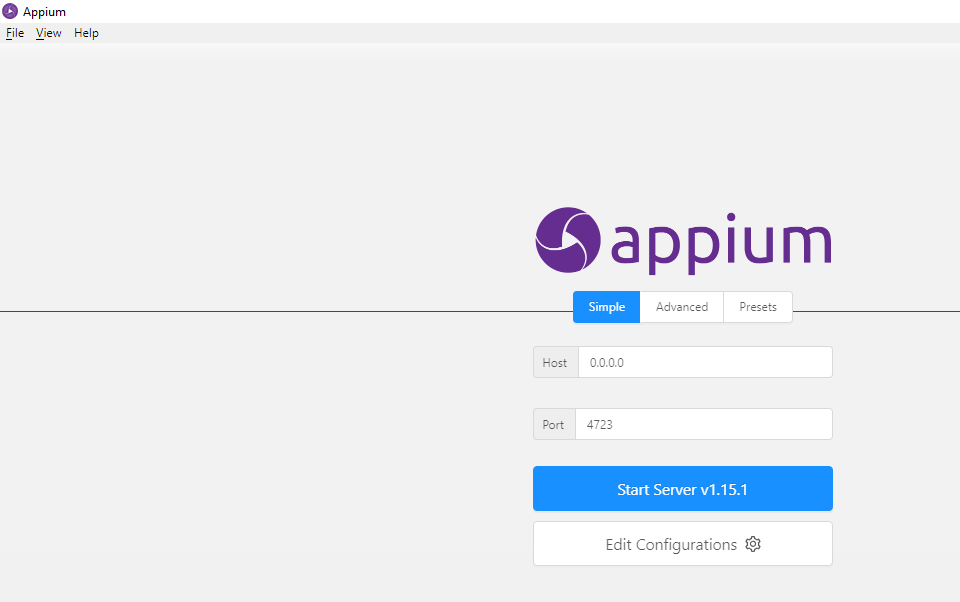
Task: Open the File menu
Action: click(x=15, y=33)
